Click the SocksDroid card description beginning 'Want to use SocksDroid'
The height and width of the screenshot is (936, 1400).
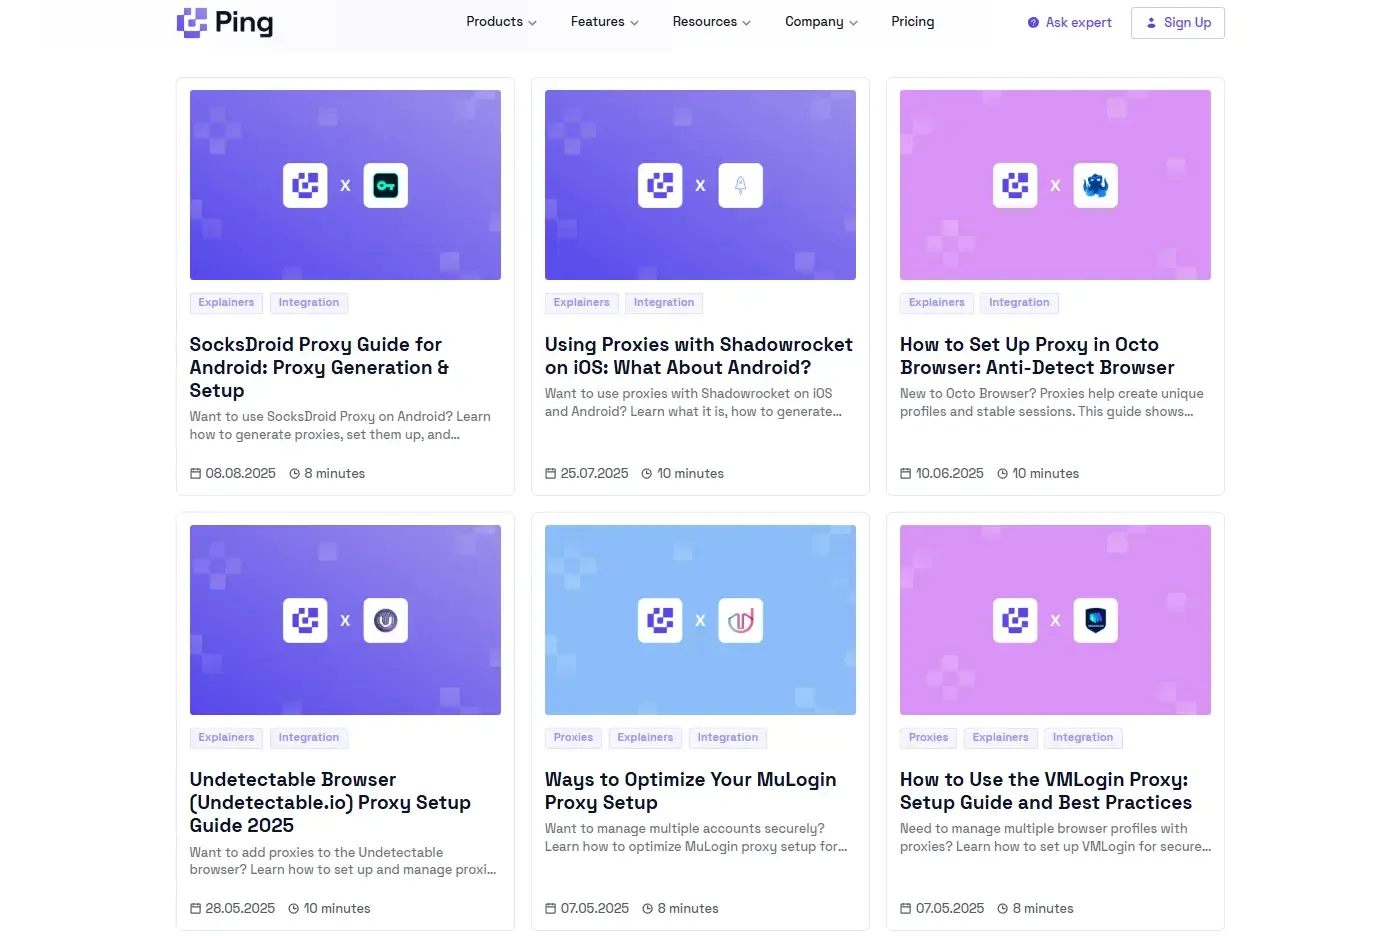[340, 426]
